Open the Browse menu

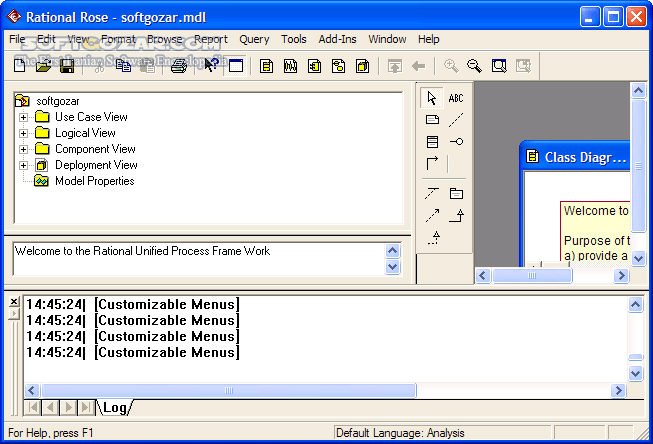point(164,39)
